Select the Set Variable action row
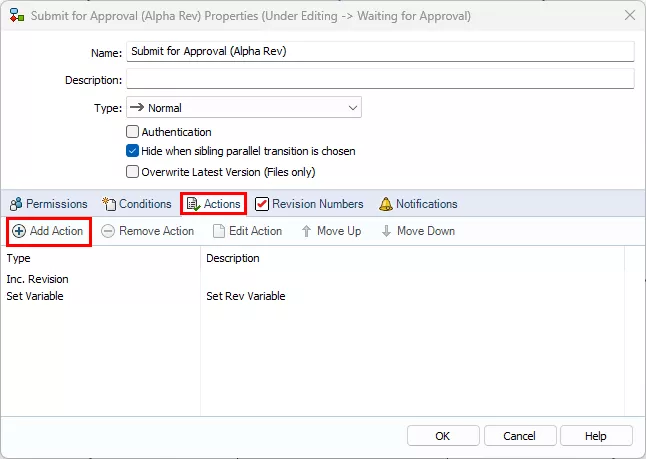The width and height of the screenshot is (646, 459). [x=35, y=296]
